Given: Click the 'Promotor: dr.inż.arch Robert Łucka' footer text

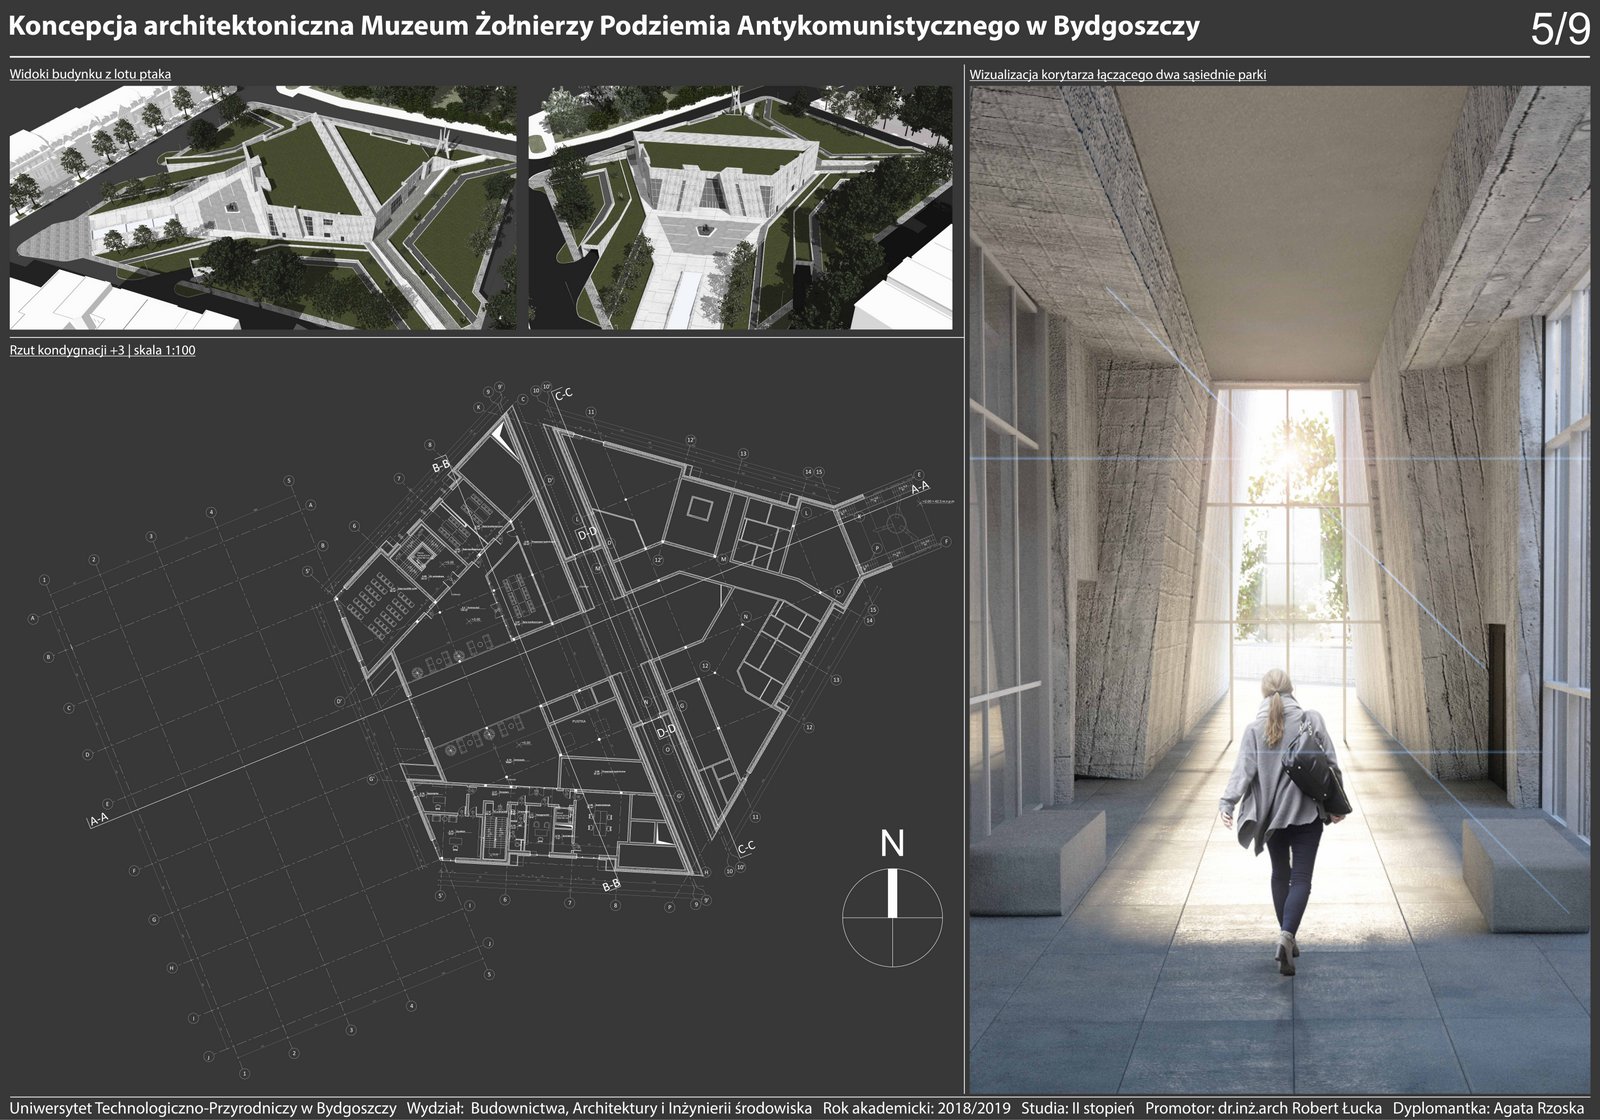Looking at the screenshot, I should (x=1263, y=1108).
